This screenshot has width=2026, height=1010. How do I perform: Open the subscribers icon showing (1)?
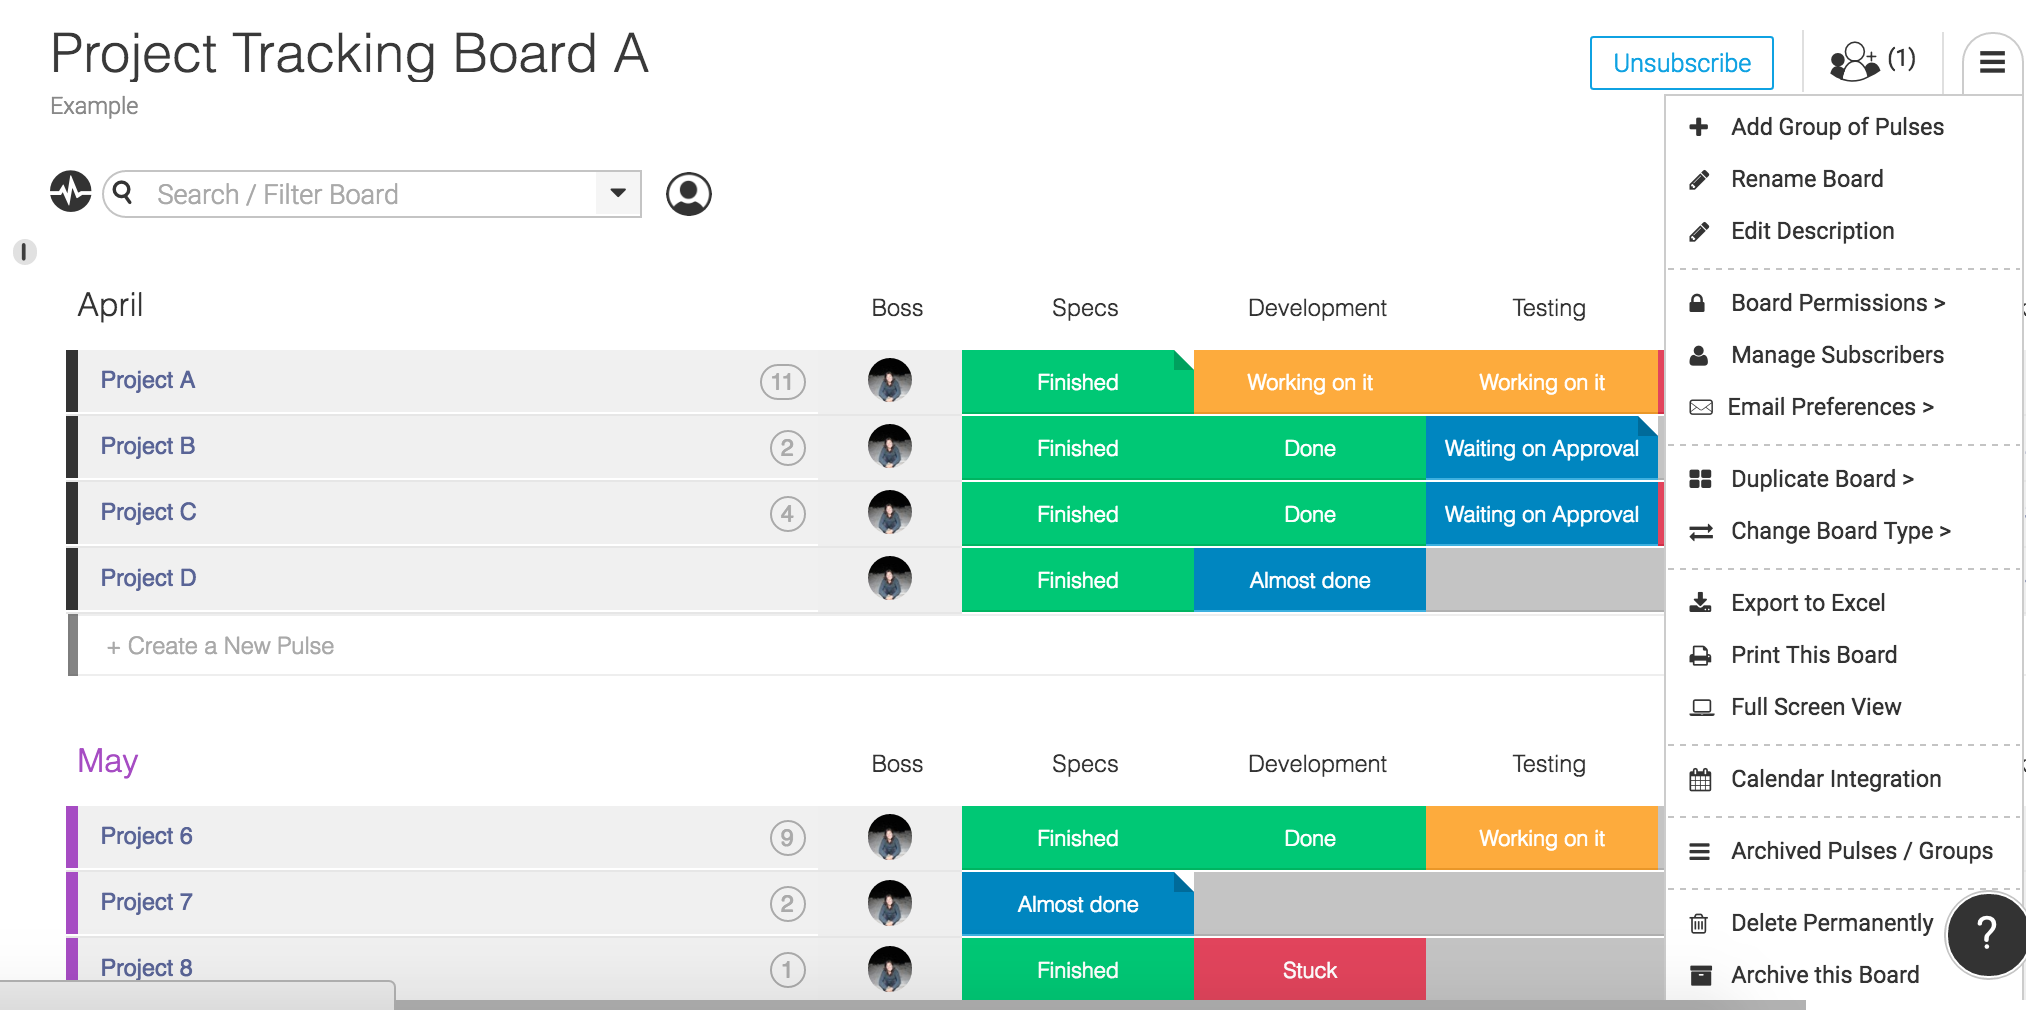coord(1872,61)
